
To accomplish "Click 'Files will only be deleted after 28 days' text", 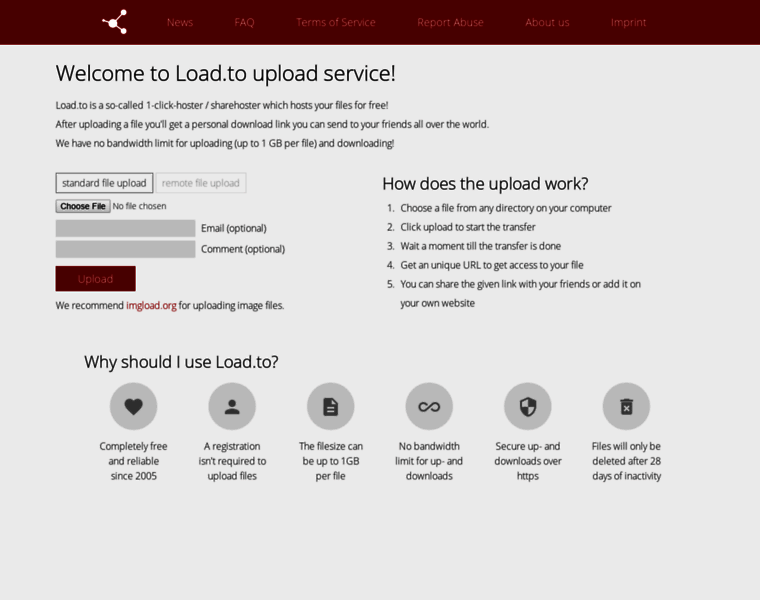I will coord(626,461).
